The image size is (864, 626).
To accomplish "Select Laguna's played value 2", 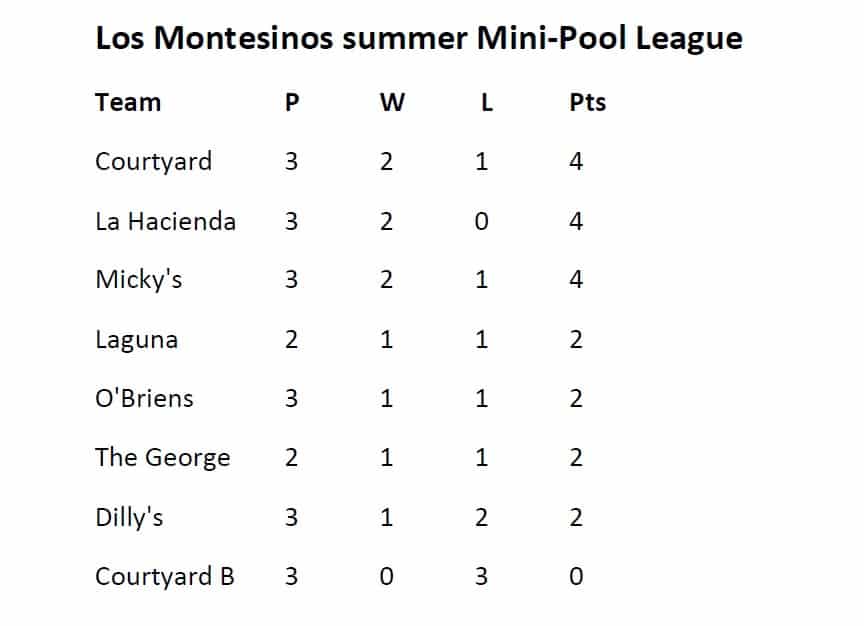I will click(x=291, y=339).
